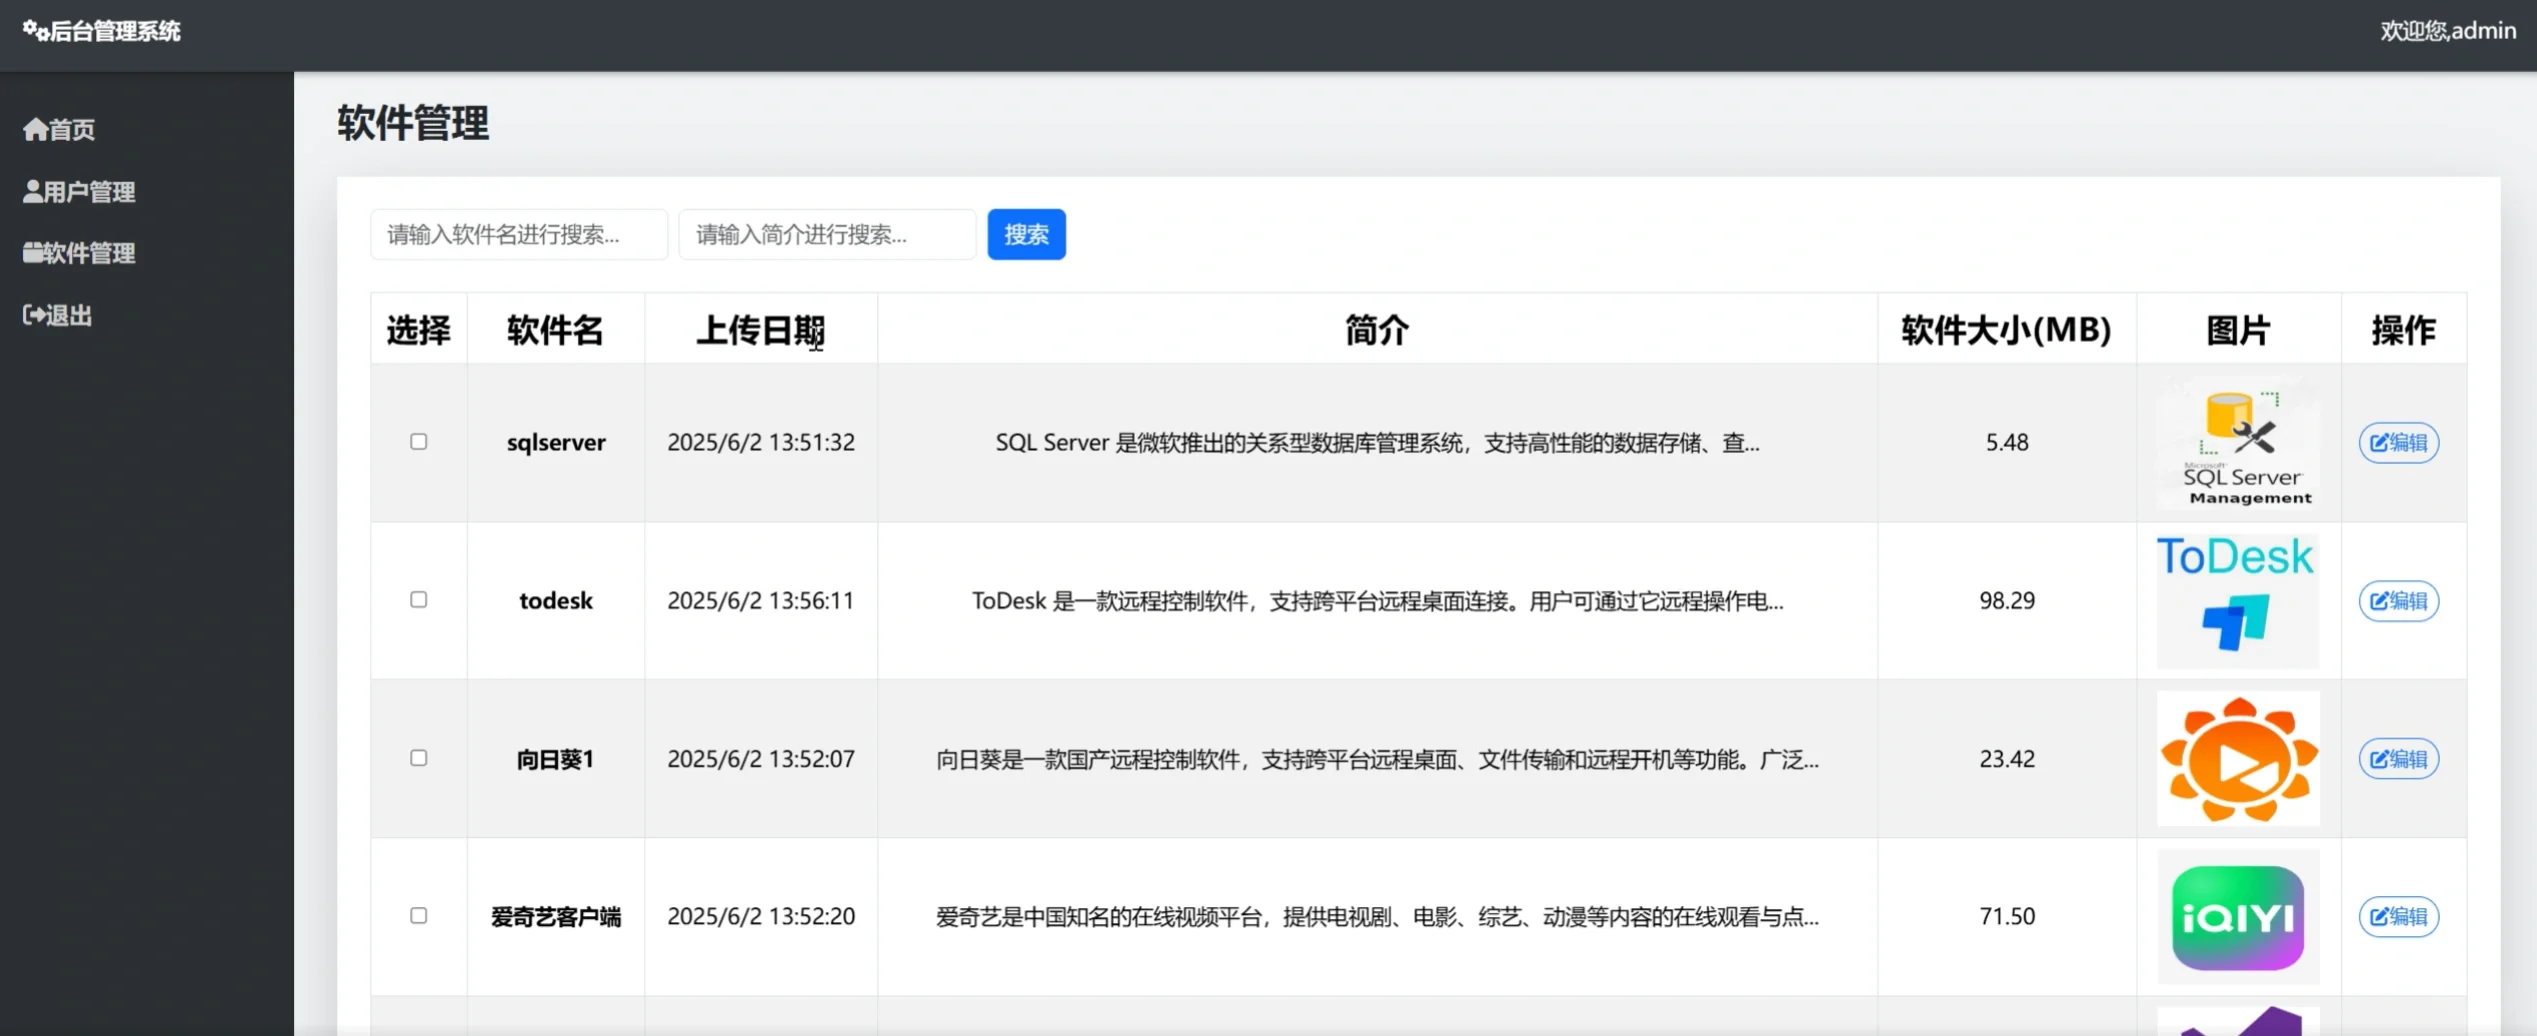Viewport: 2537px width, 1036px height.
Task: Click the ToDesk logo image
Action: pos(2238,600)
